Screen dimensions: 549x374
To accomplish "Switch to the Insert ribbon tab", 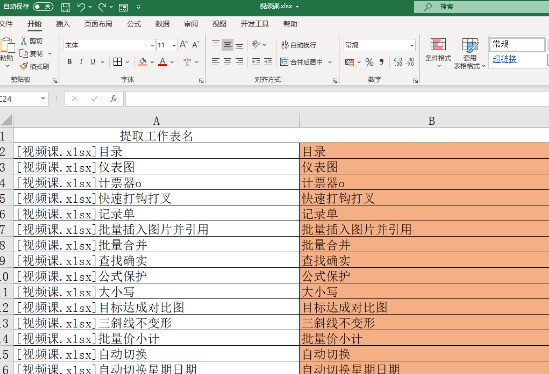I will pyautogui.click(x=63, y=24).
